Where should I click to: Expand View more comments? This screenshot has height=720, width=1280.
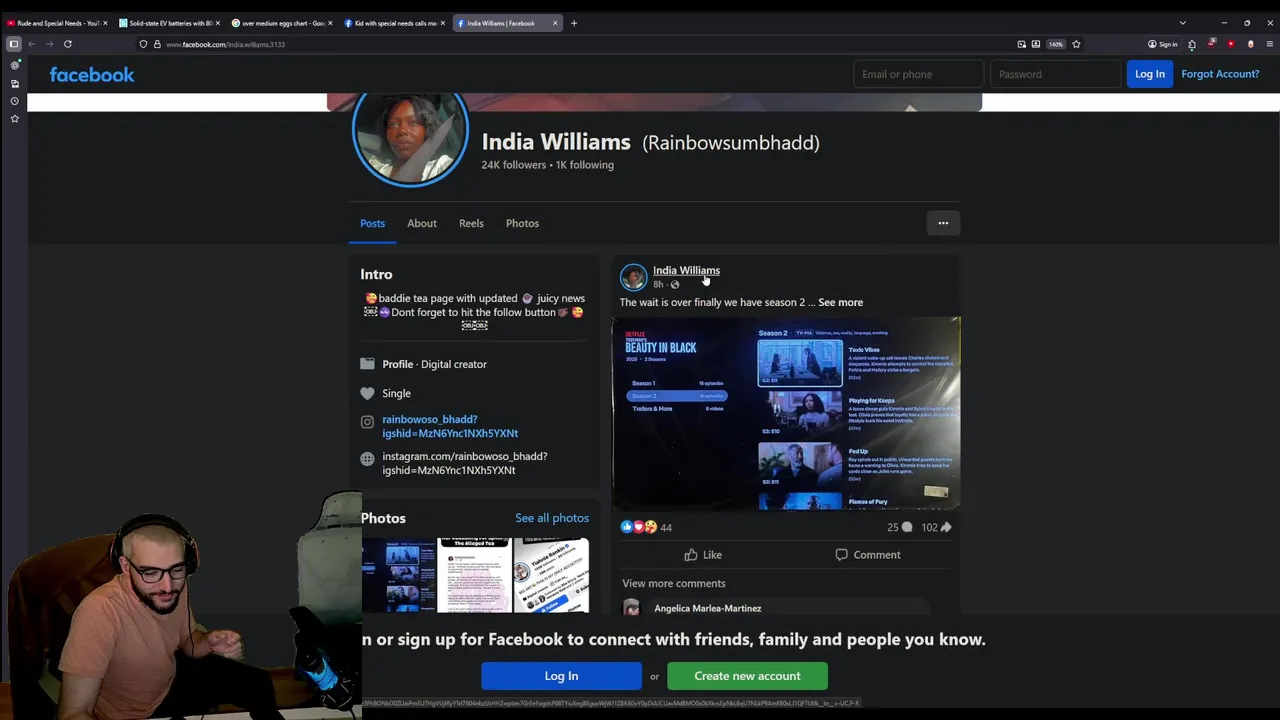click(674, 583)
